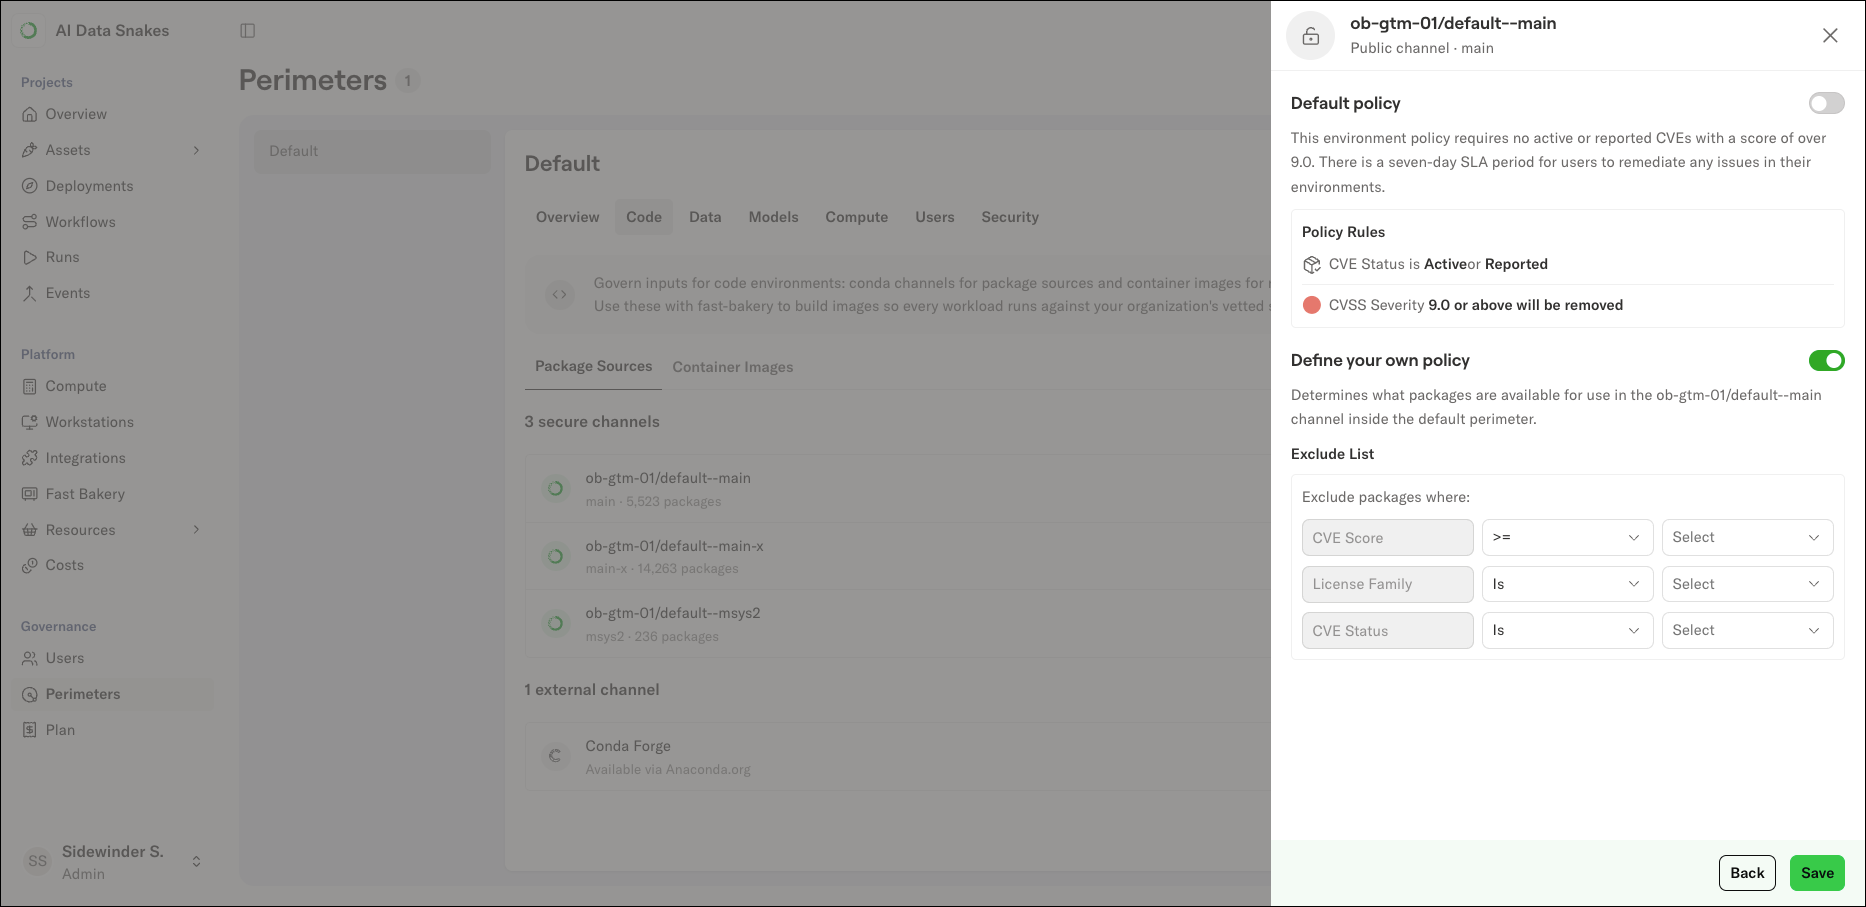
Task: Click the ob-gtm-01/default--msys2 channel name
Action: (x=672, y=613)
